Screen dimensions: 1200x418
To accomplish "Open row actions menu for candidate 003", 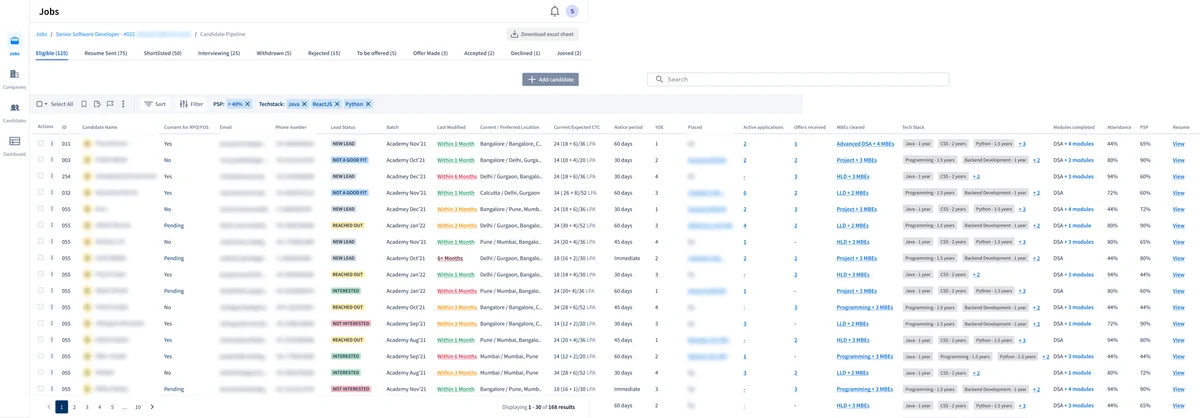I will click(52, 160).
